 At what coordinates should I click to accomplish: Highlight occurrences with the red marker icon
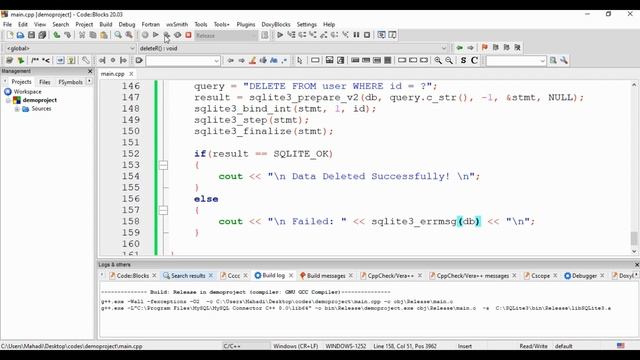(x=253, y=60)
